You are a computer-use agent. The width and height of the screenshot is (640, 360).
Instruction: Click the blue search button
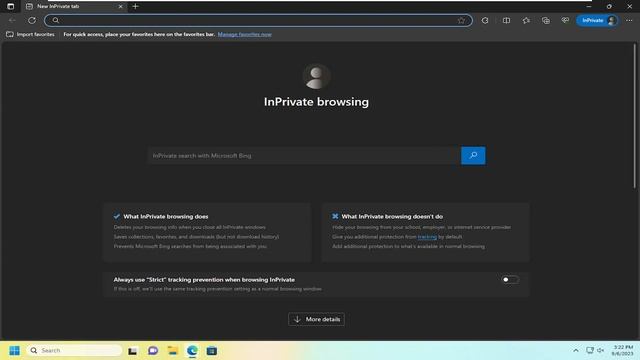(473, 156)
